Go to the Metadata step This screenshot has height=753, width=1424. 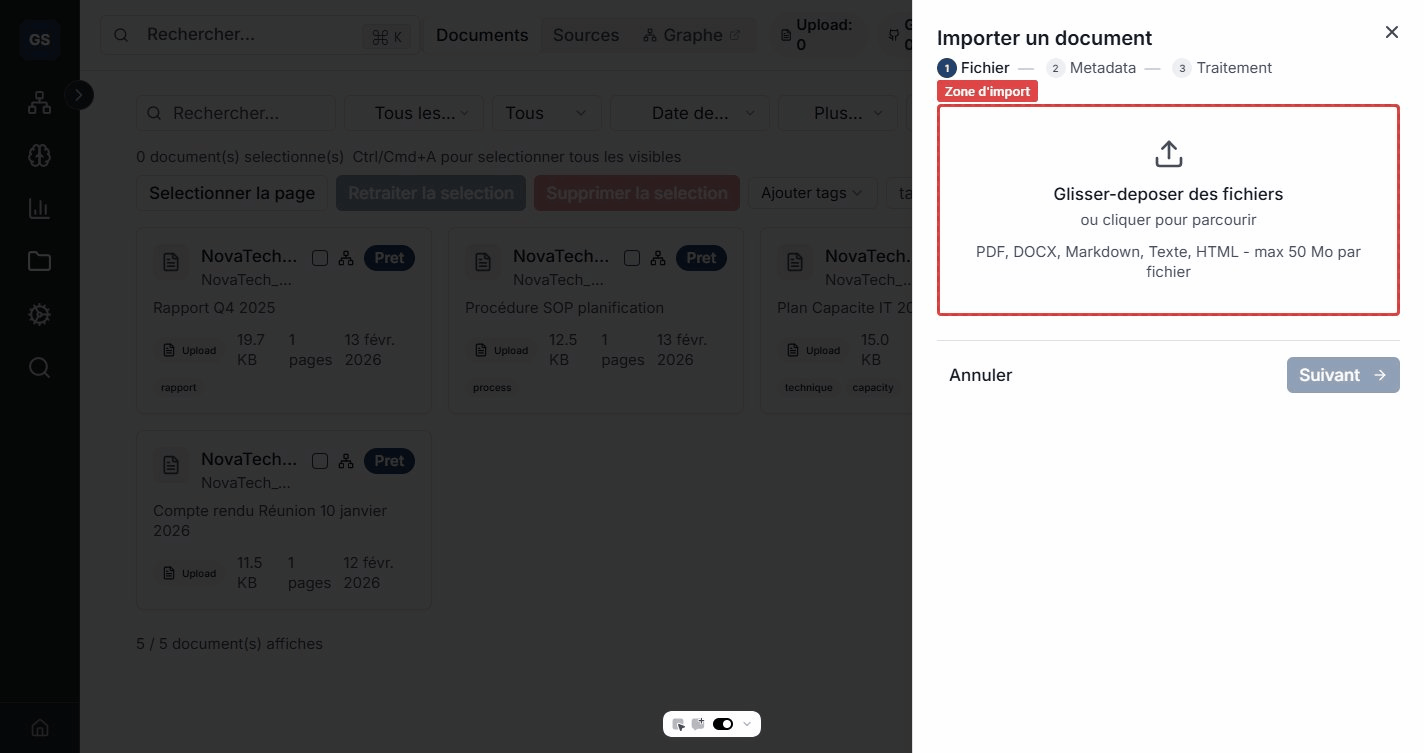pos(1091,68)
